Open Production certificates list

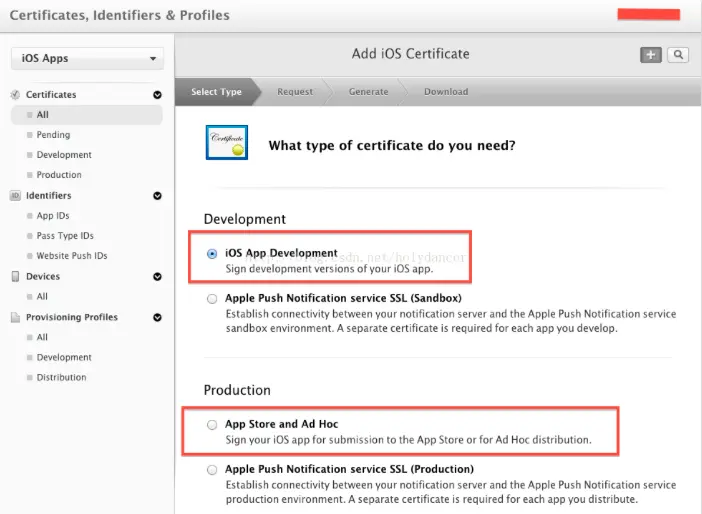coord(59,175)
